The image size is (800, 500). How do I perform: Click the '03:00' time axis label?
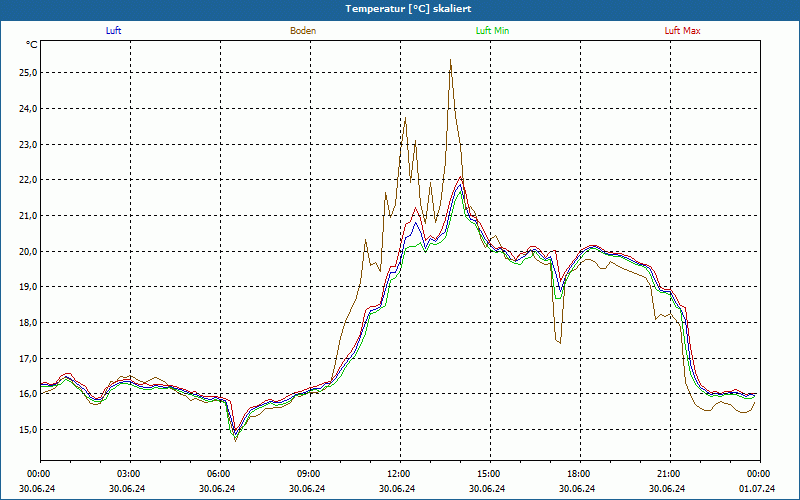(130, 474)
